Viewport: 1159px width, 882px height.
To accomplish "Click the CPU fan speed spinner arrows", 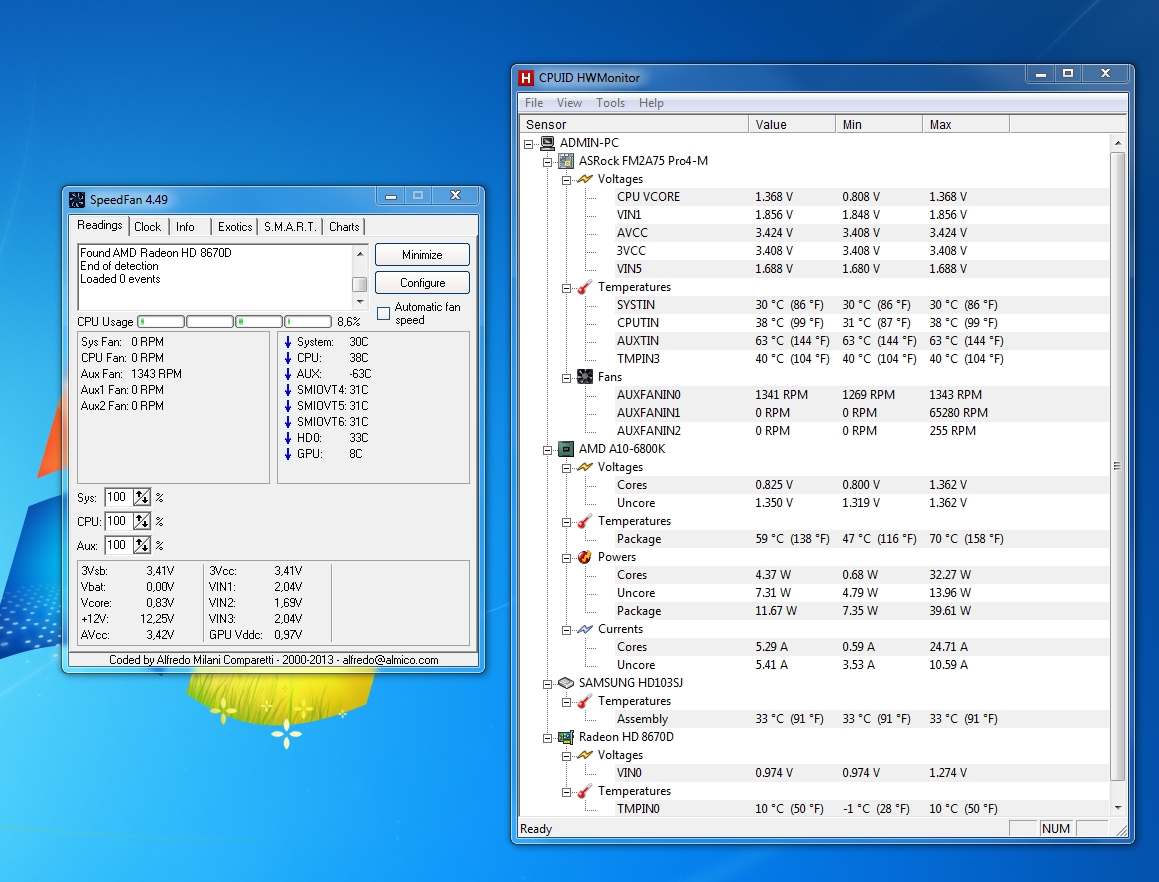I will click(x=142, y=521).
